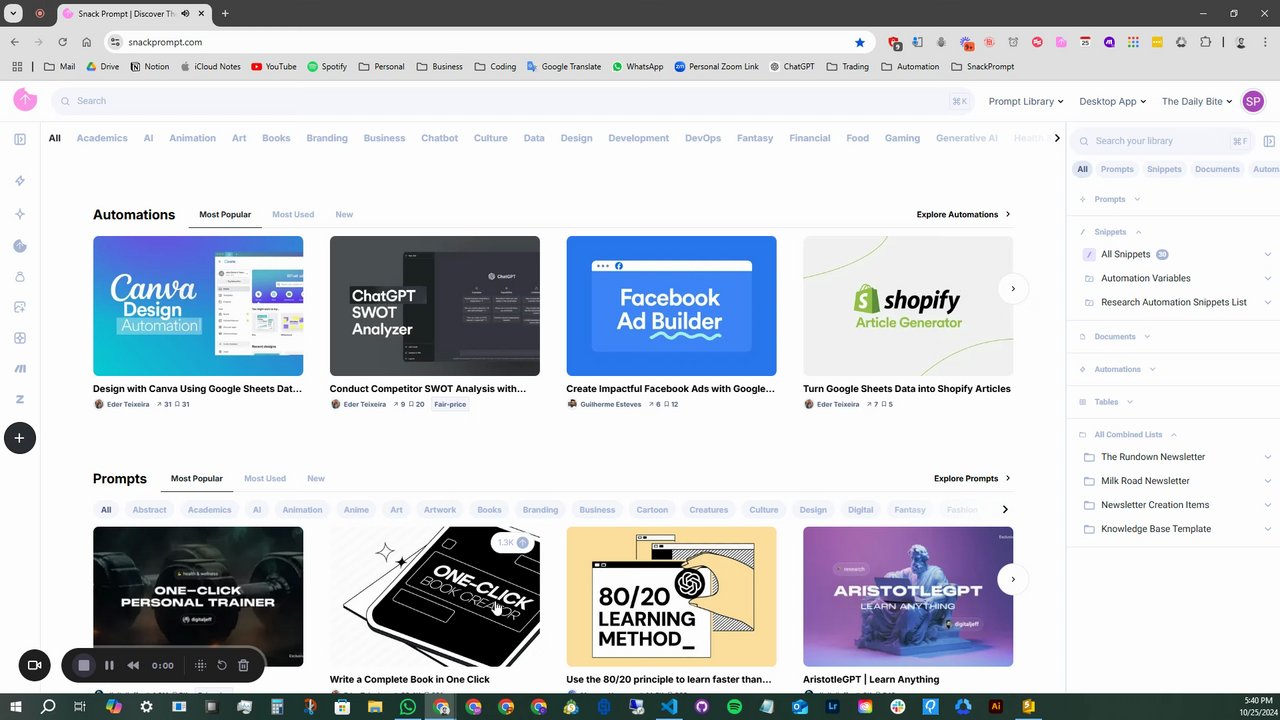Toggle the left sidebar panel icon

[x=20, y=139]
